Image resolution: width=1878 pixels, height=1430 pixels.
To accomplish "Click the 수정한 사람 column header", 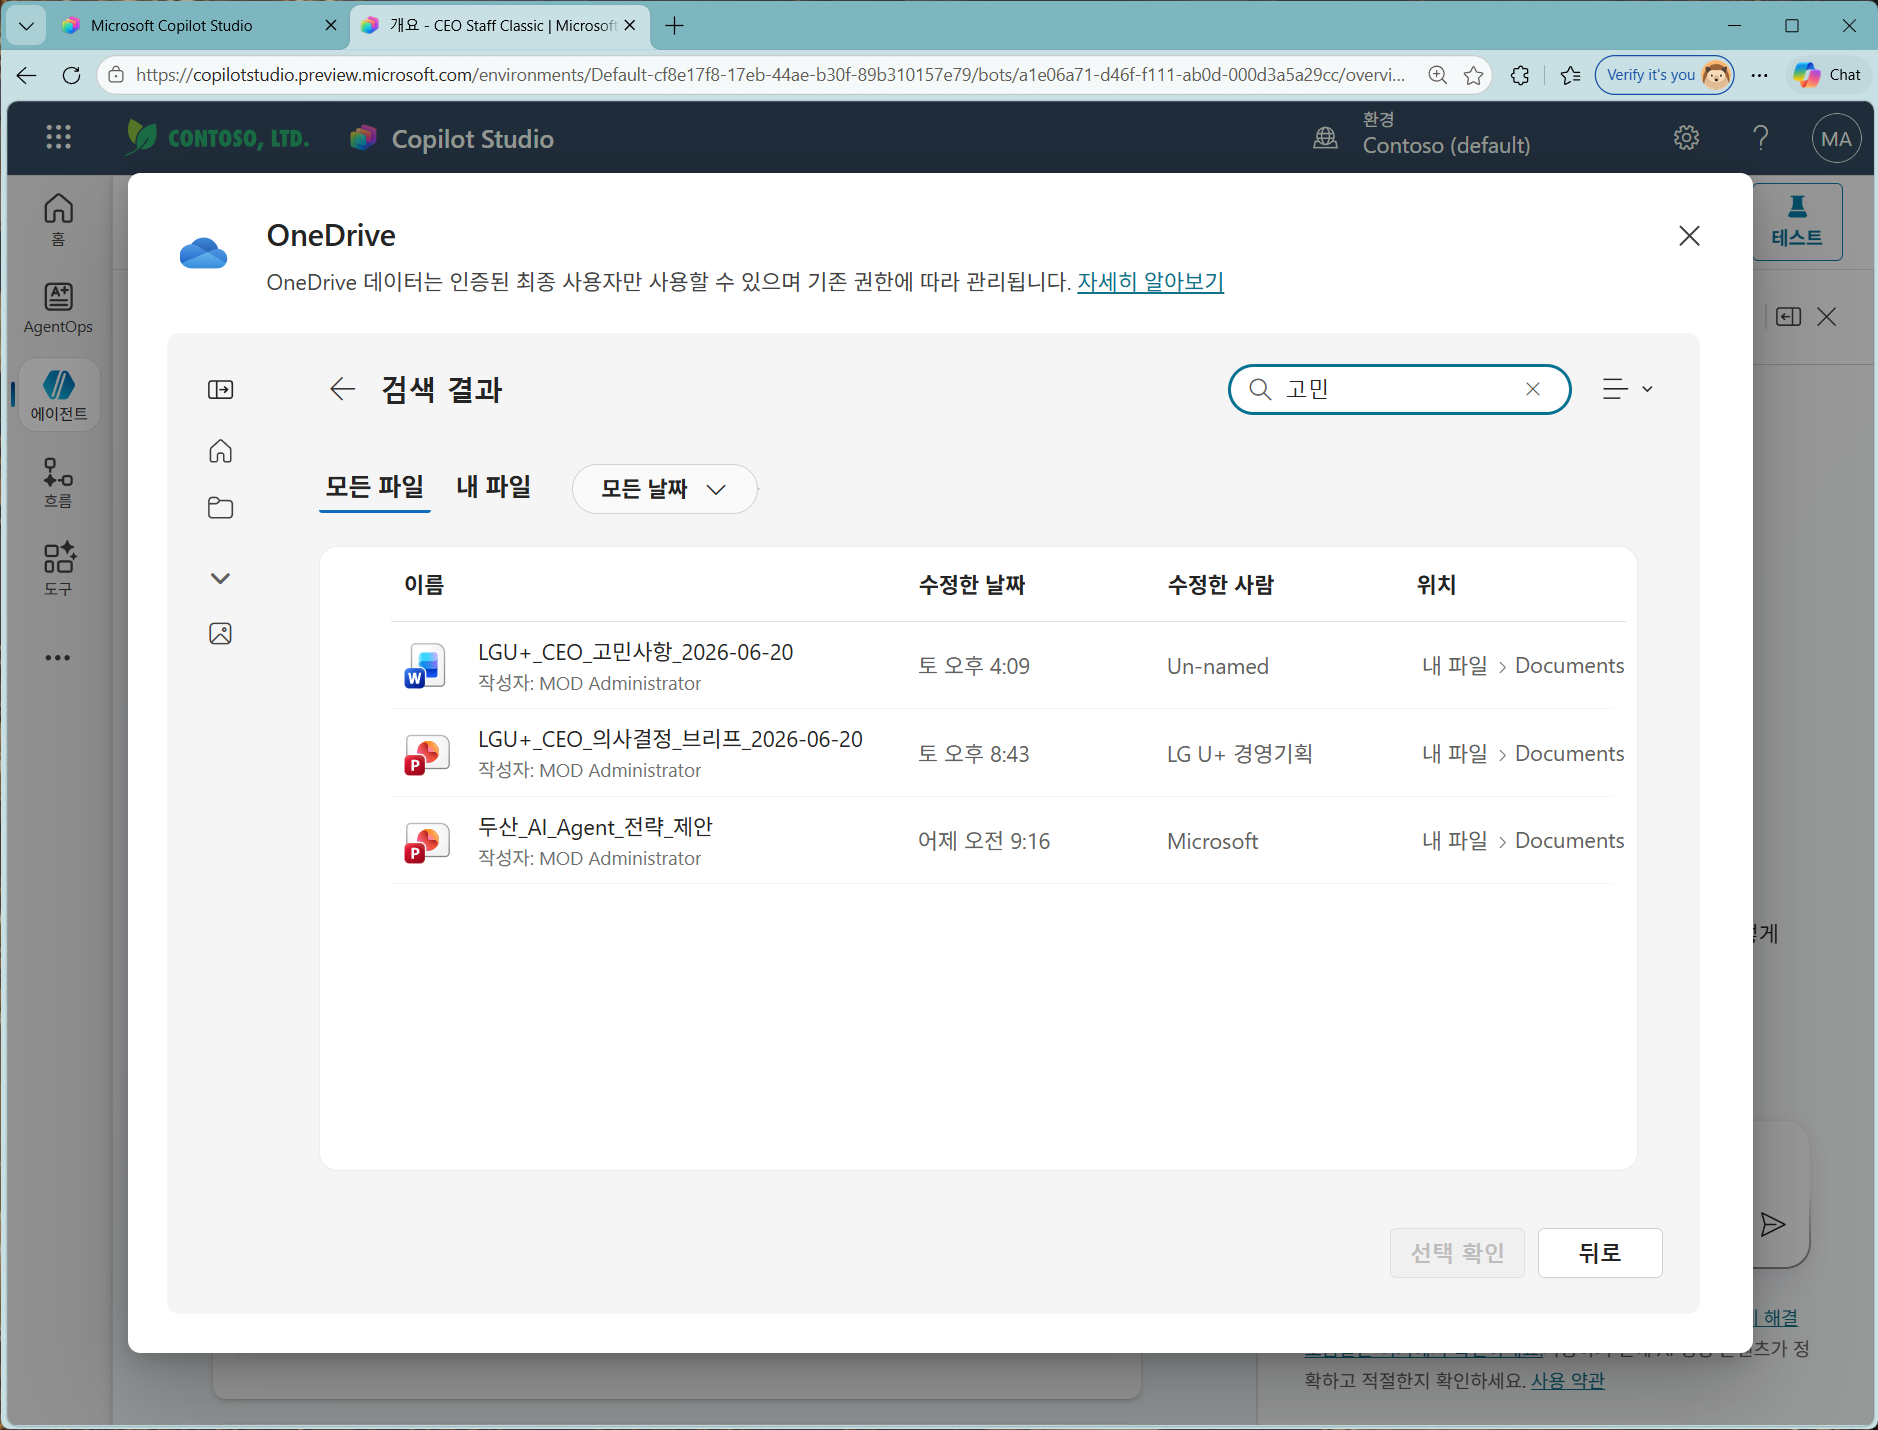I will click(1221, 585).
